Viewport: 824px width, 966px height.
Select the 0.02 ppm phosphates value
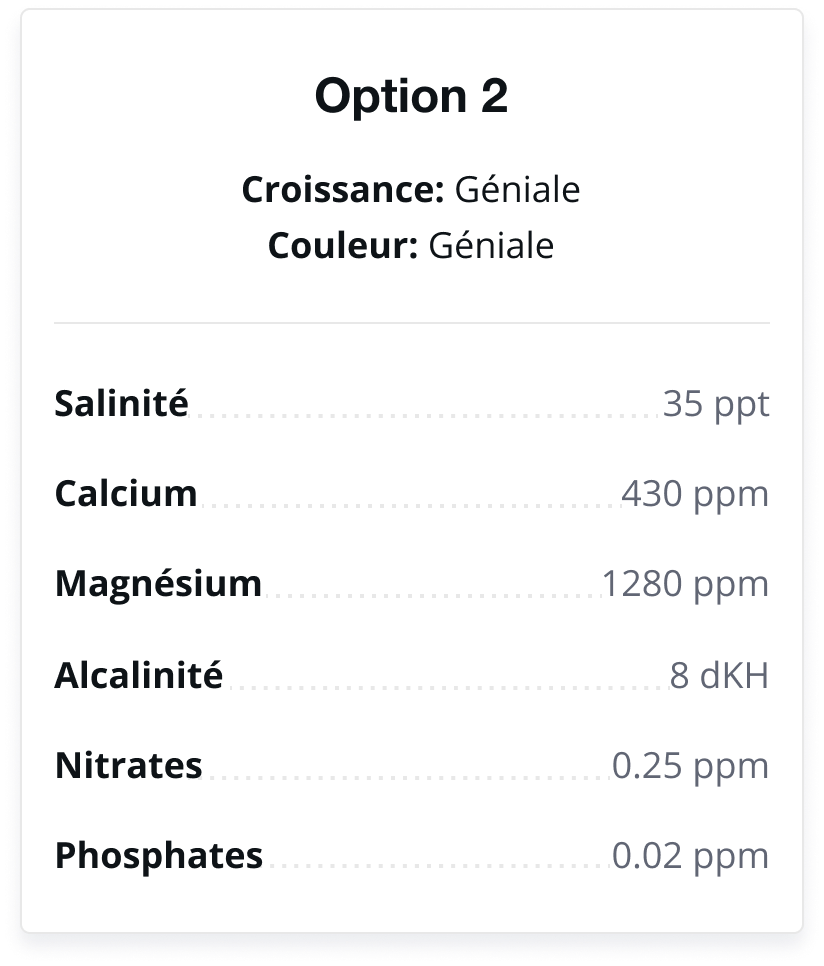point(690,857)
